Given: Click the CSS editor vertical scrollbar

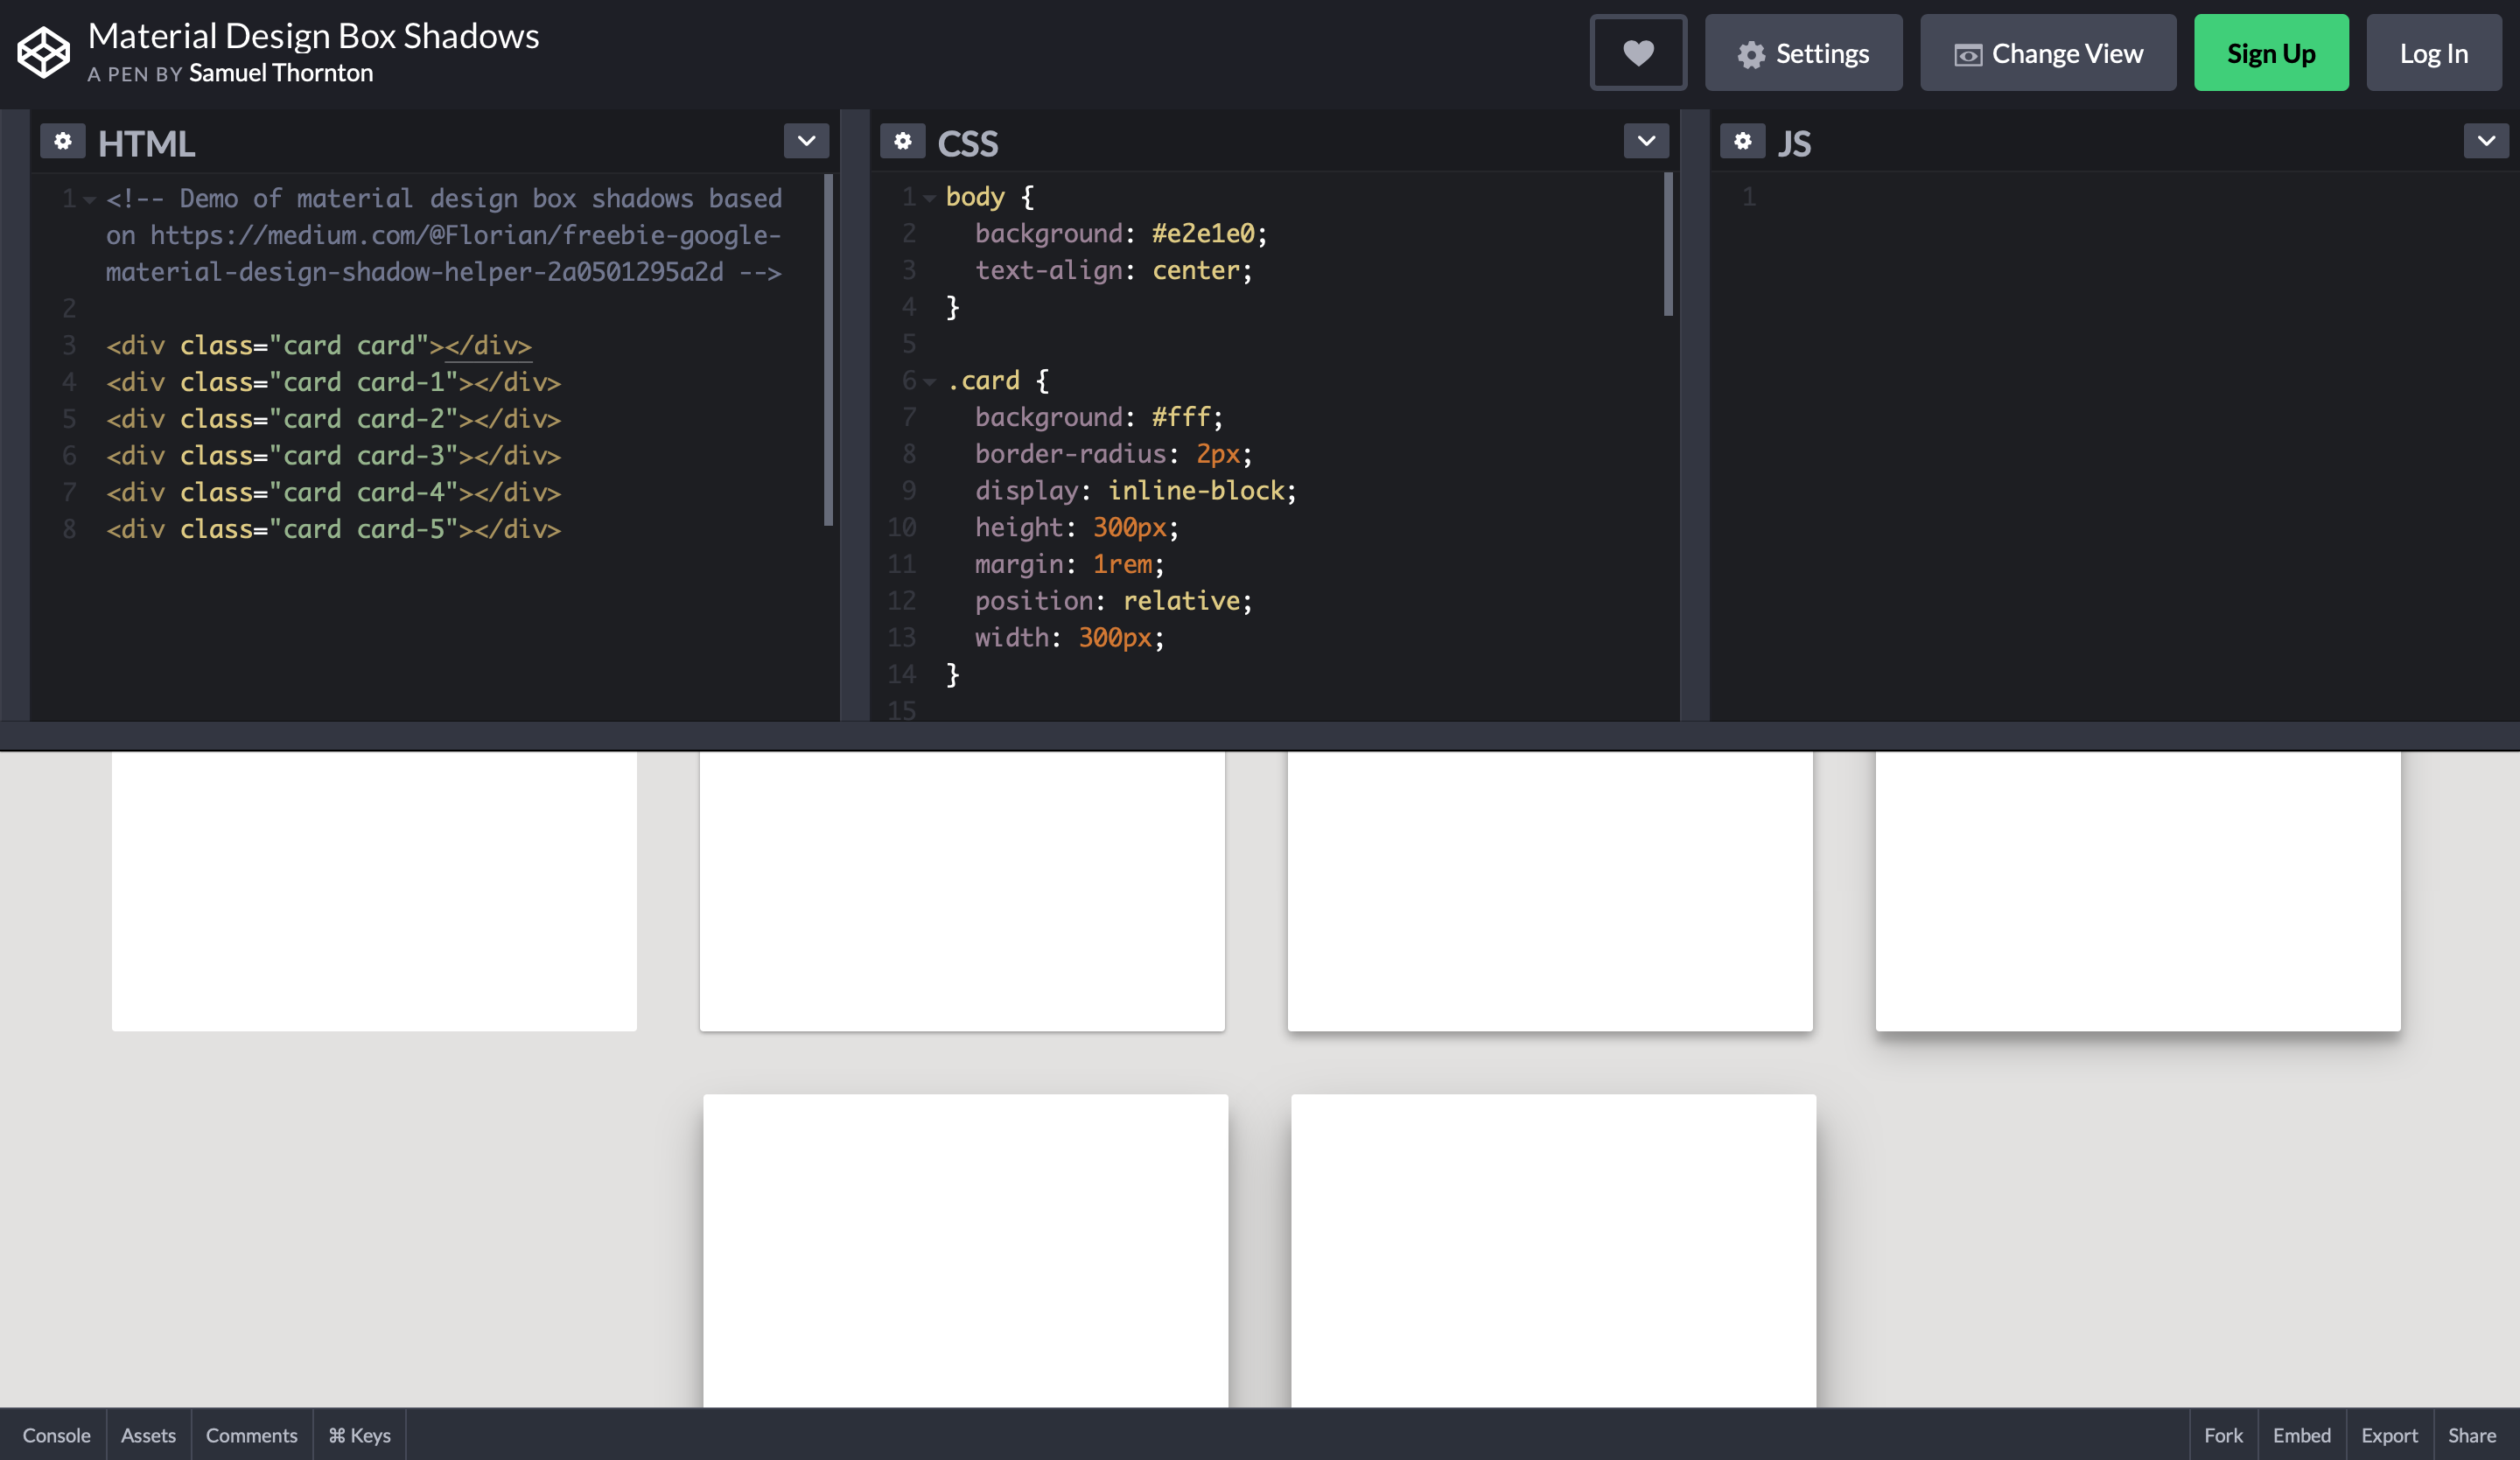Looking at the screenshot, I should pyautogui.click(x=1667, y=245).
